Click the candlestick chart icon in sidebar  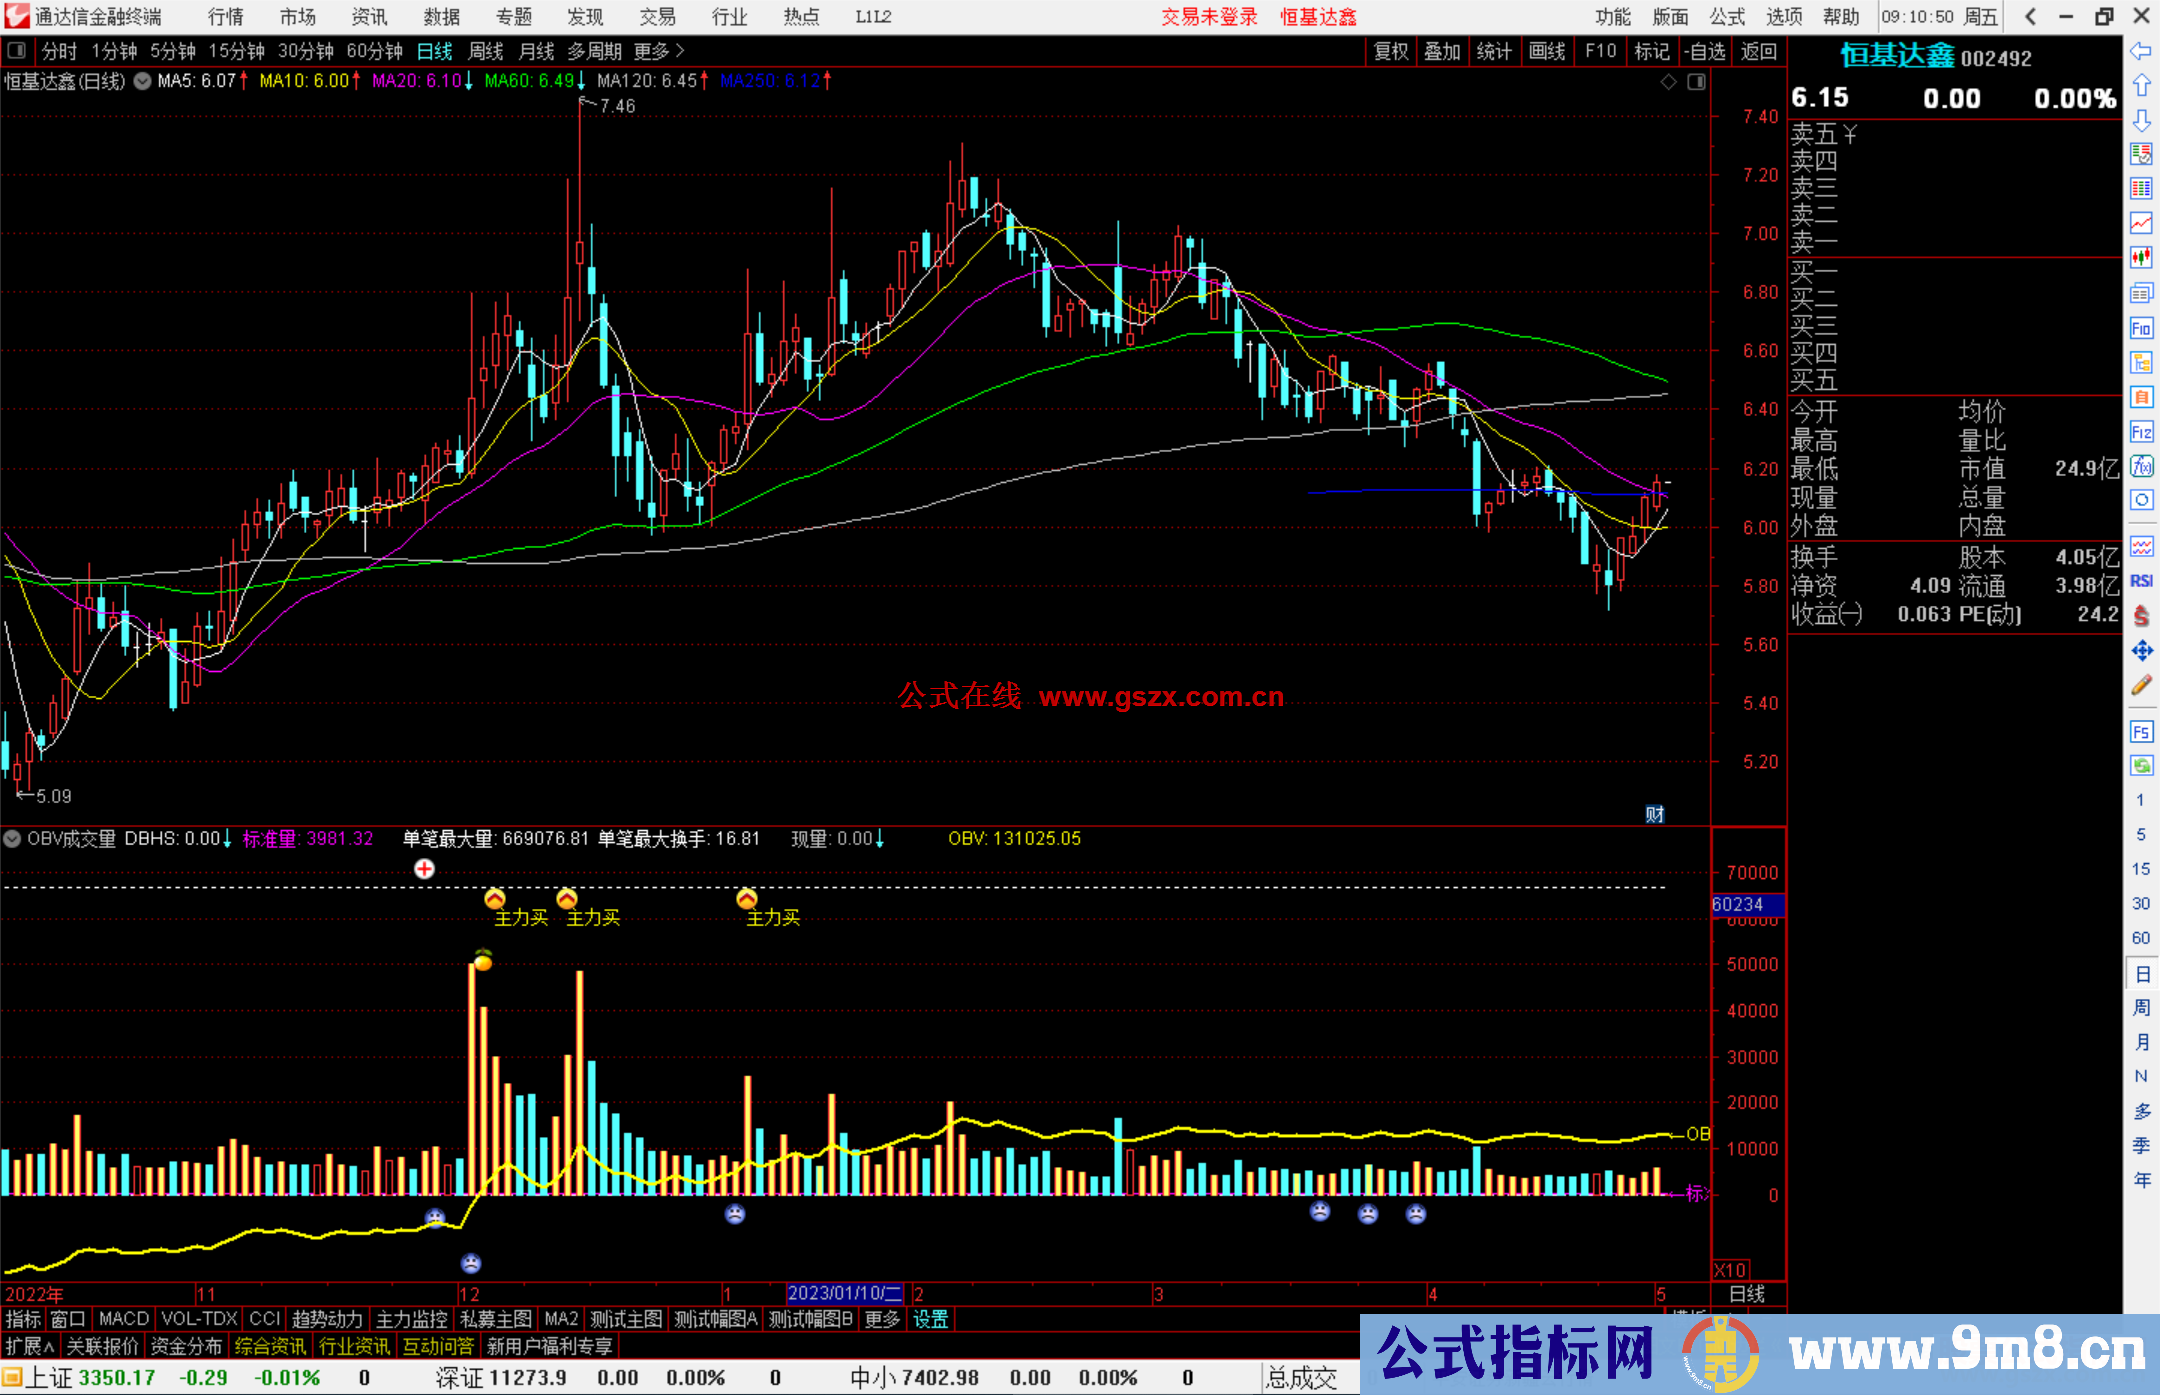coord(2141,257)
